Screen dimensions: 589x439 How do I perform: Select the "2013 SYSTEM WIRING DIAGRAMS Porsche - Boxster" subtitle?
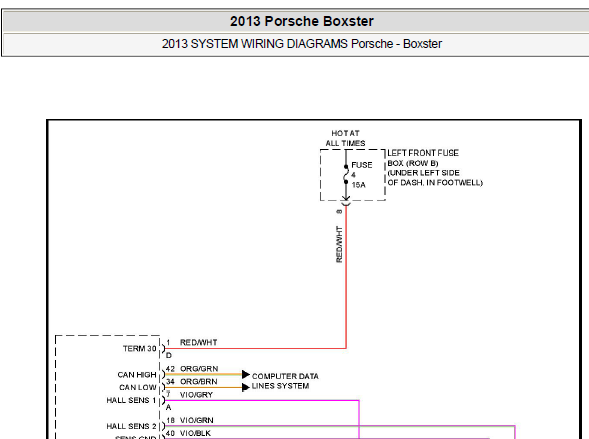(x=302, y=44)
